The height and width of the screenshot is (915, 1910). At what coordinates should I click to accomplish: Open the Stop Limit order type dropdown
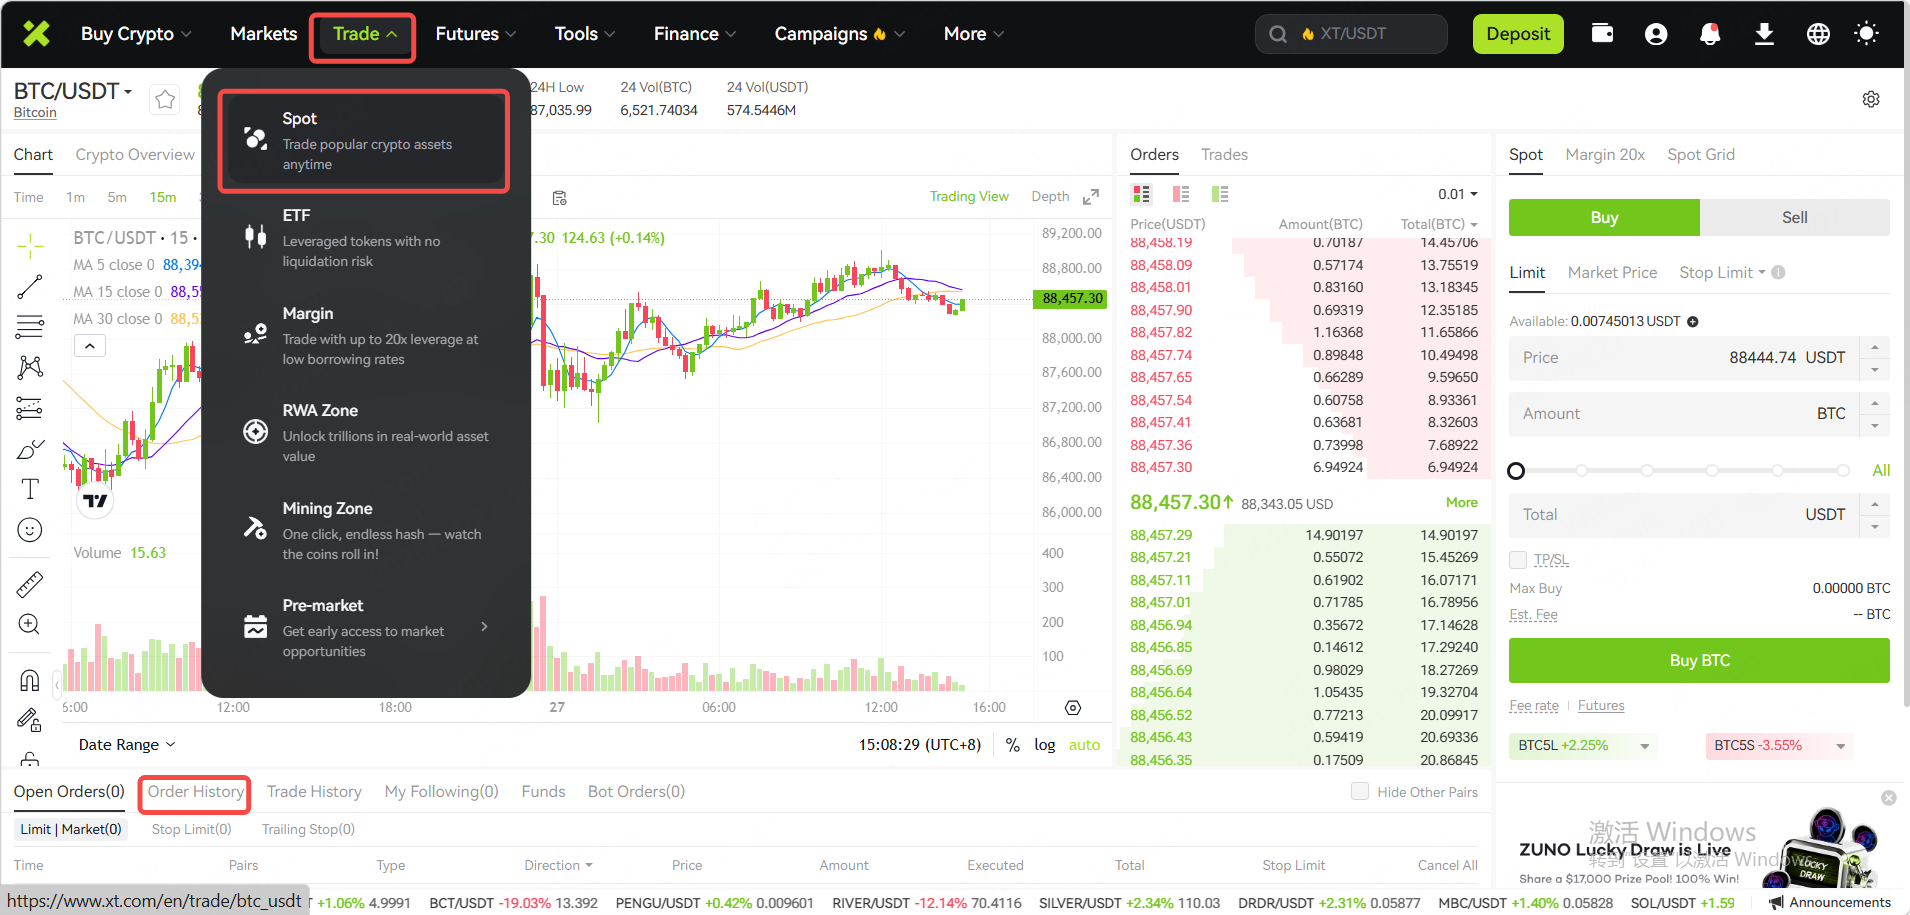pos(1722,273)
